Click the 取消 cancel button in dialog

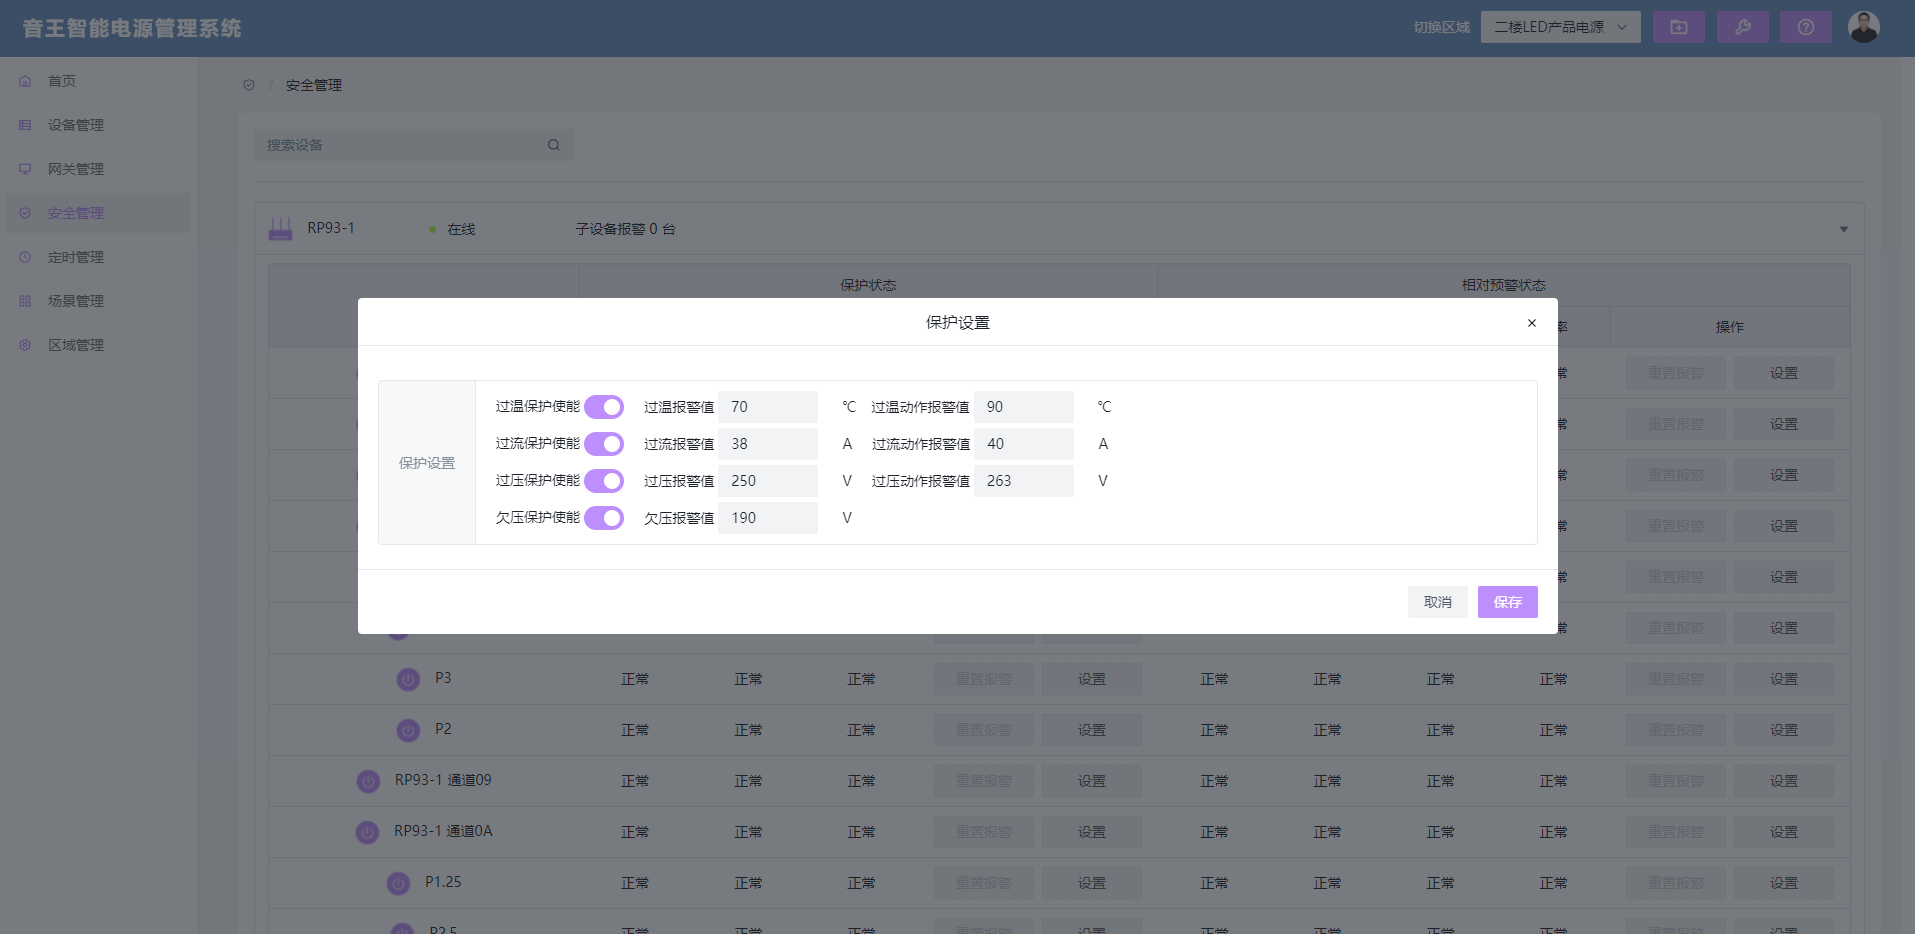[x=1437, y=601]
